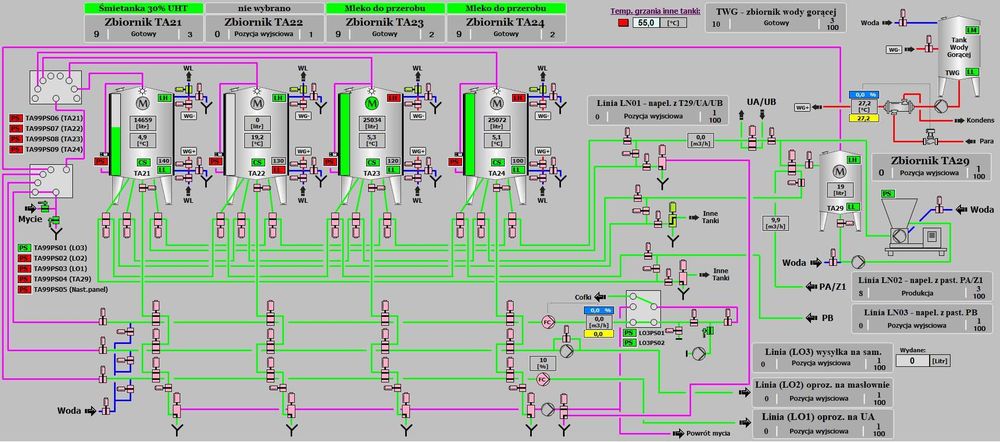Click the pump below tank TA29

click(x=858, y=262)
